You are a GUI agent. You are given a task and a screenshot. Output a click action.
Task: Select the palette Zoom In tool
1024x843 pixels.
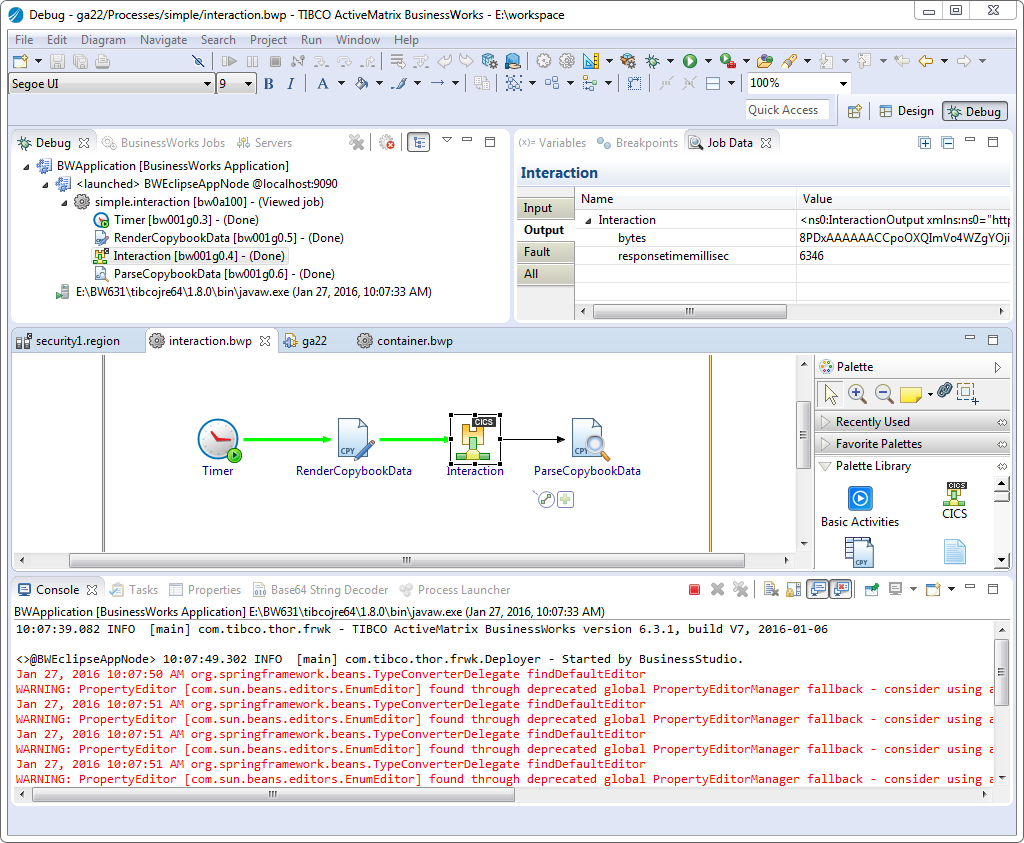(x=857, y=393)
